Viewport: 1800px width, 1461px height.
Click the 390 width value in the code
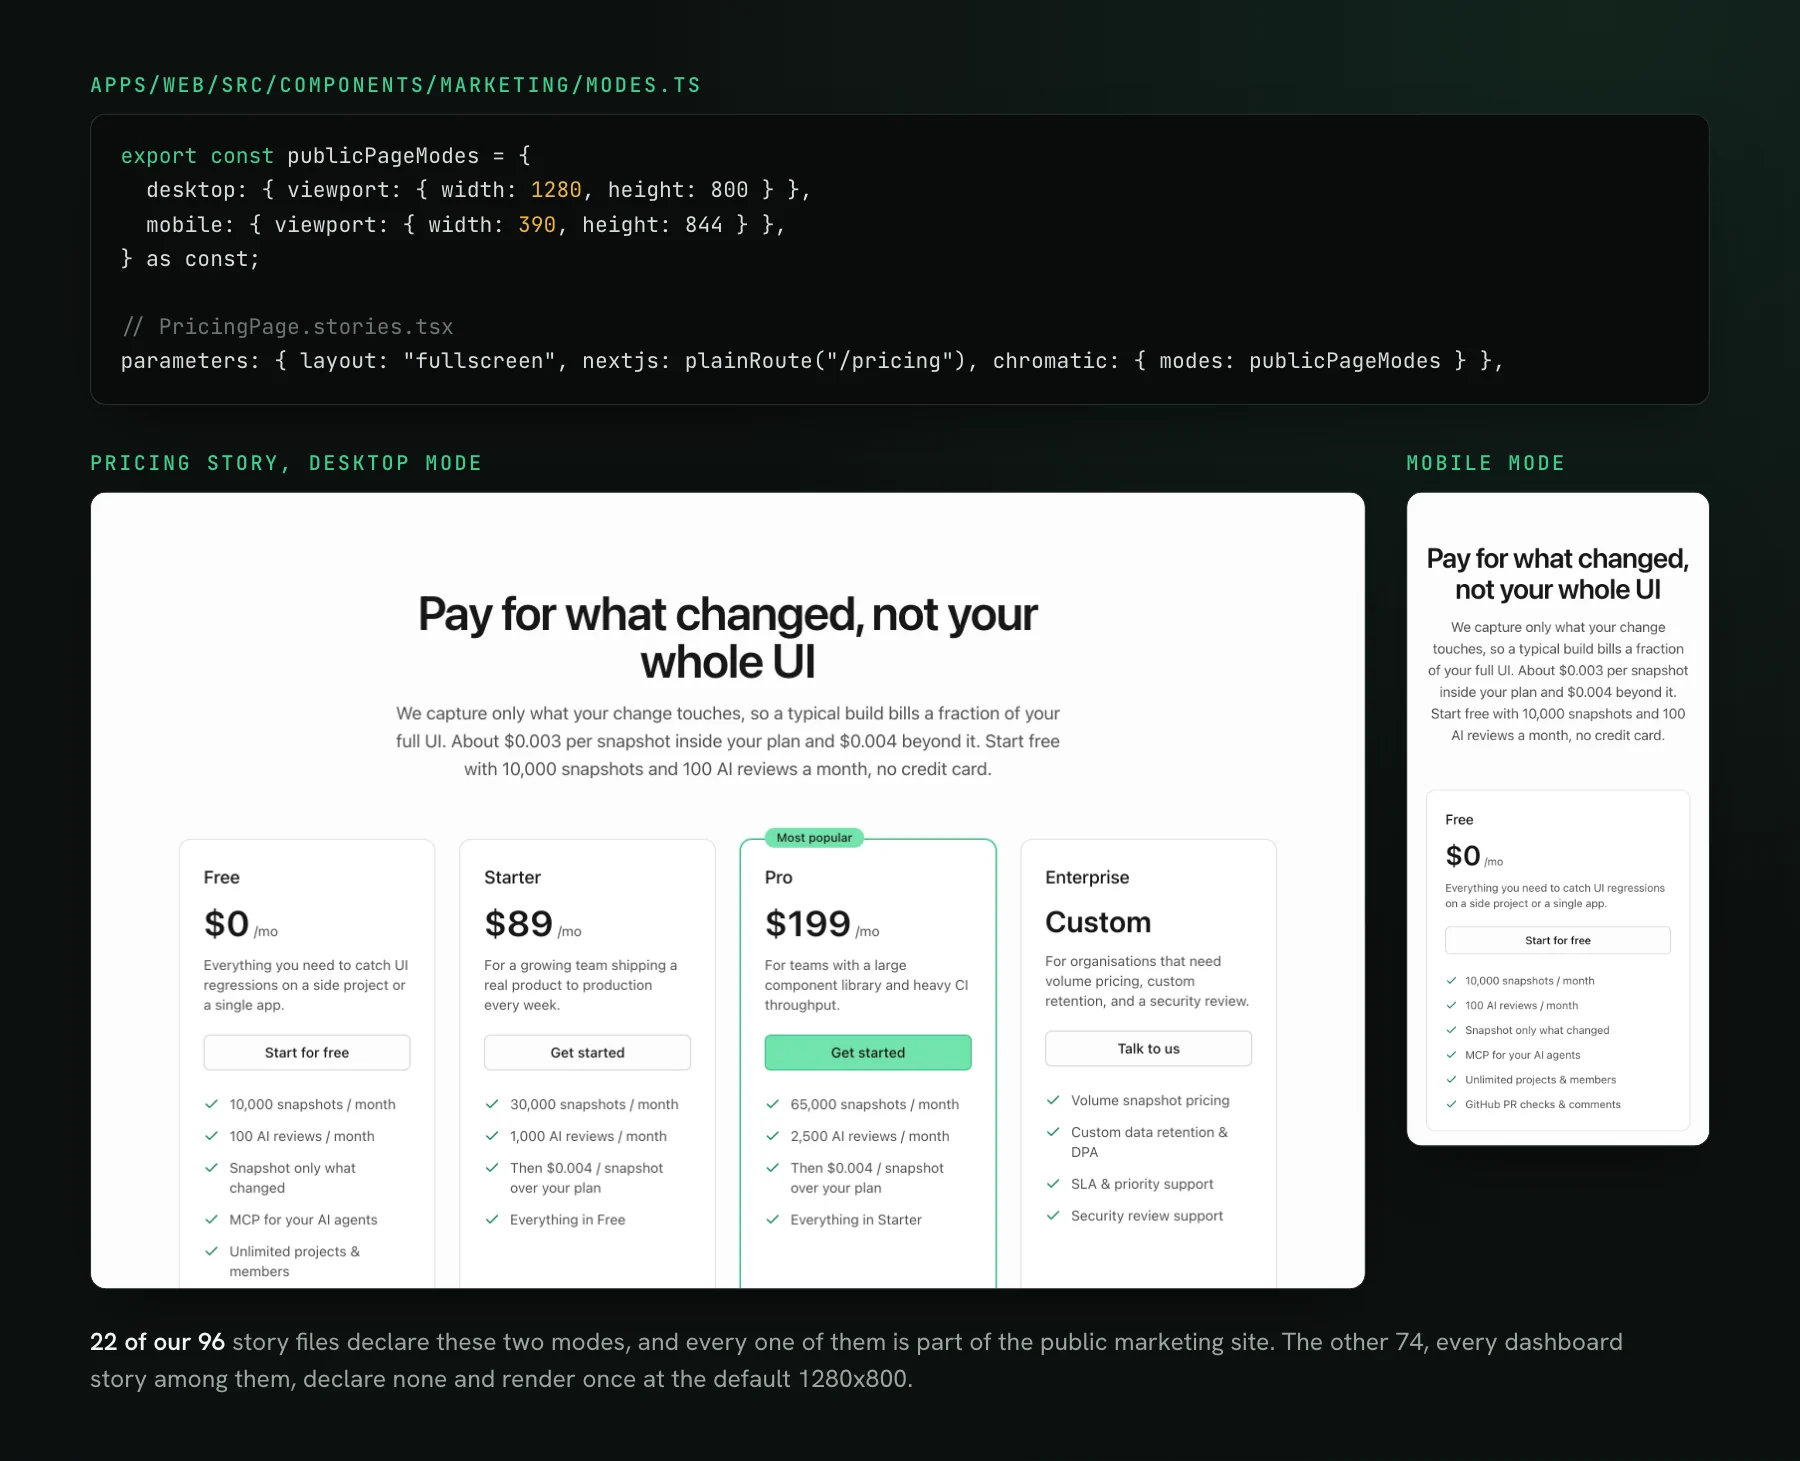coord(537,225)
